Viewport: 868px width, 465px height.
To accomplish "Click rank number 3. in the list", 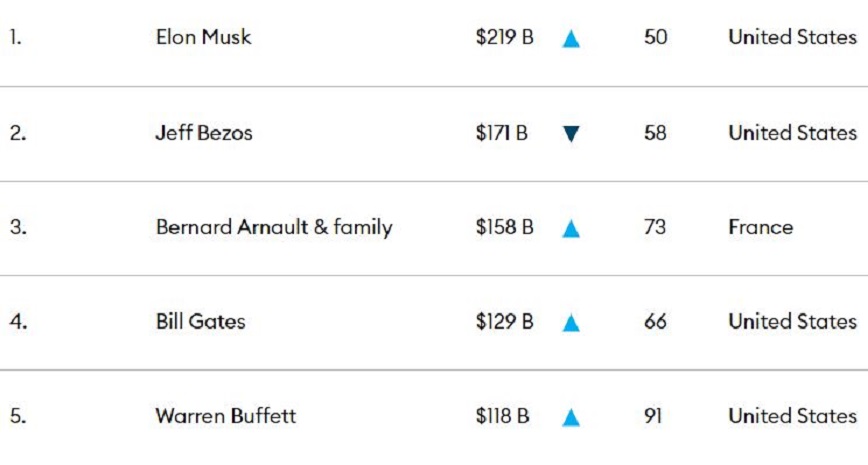I will tap(17, 228).
